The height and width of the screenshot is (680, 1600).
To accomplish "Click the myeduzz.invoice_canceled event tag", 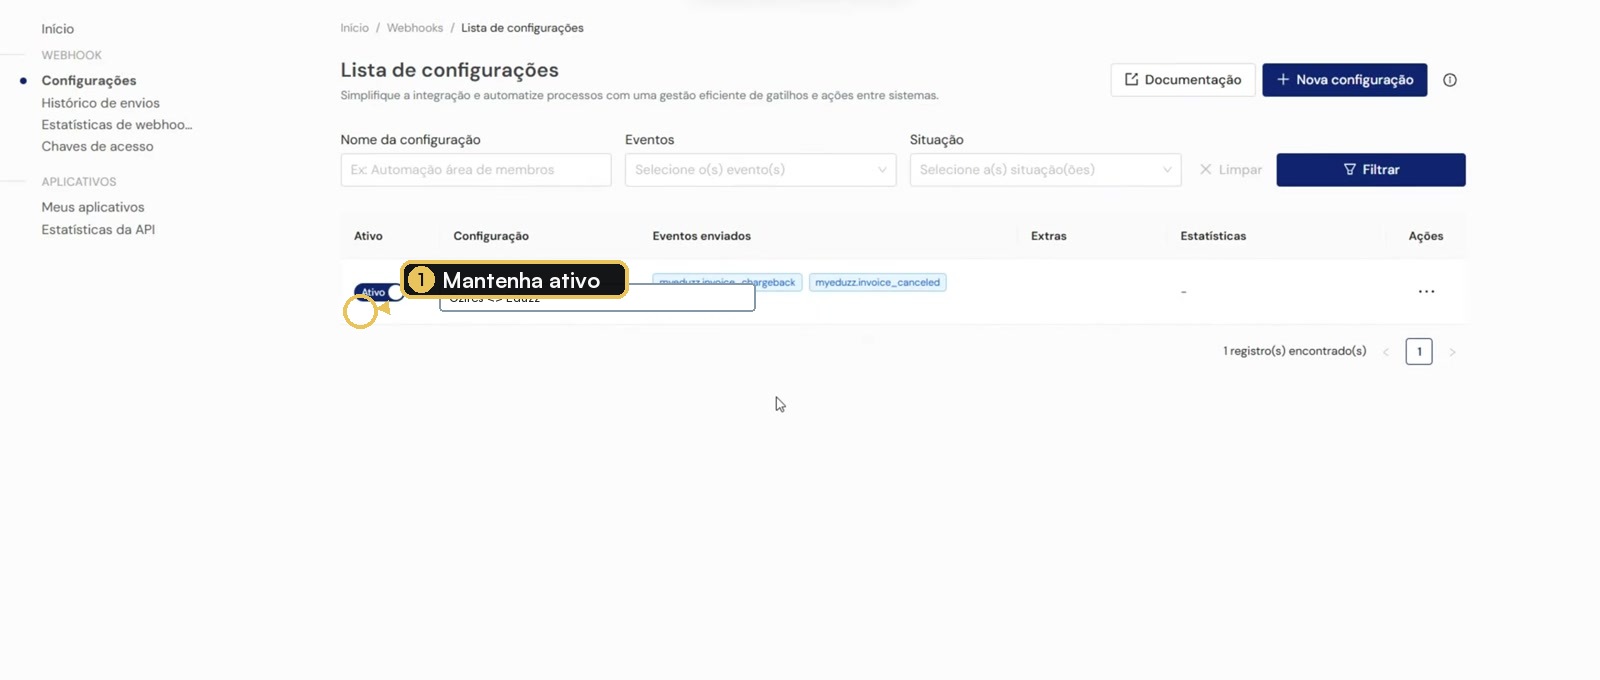I will (x=877, y=283).
